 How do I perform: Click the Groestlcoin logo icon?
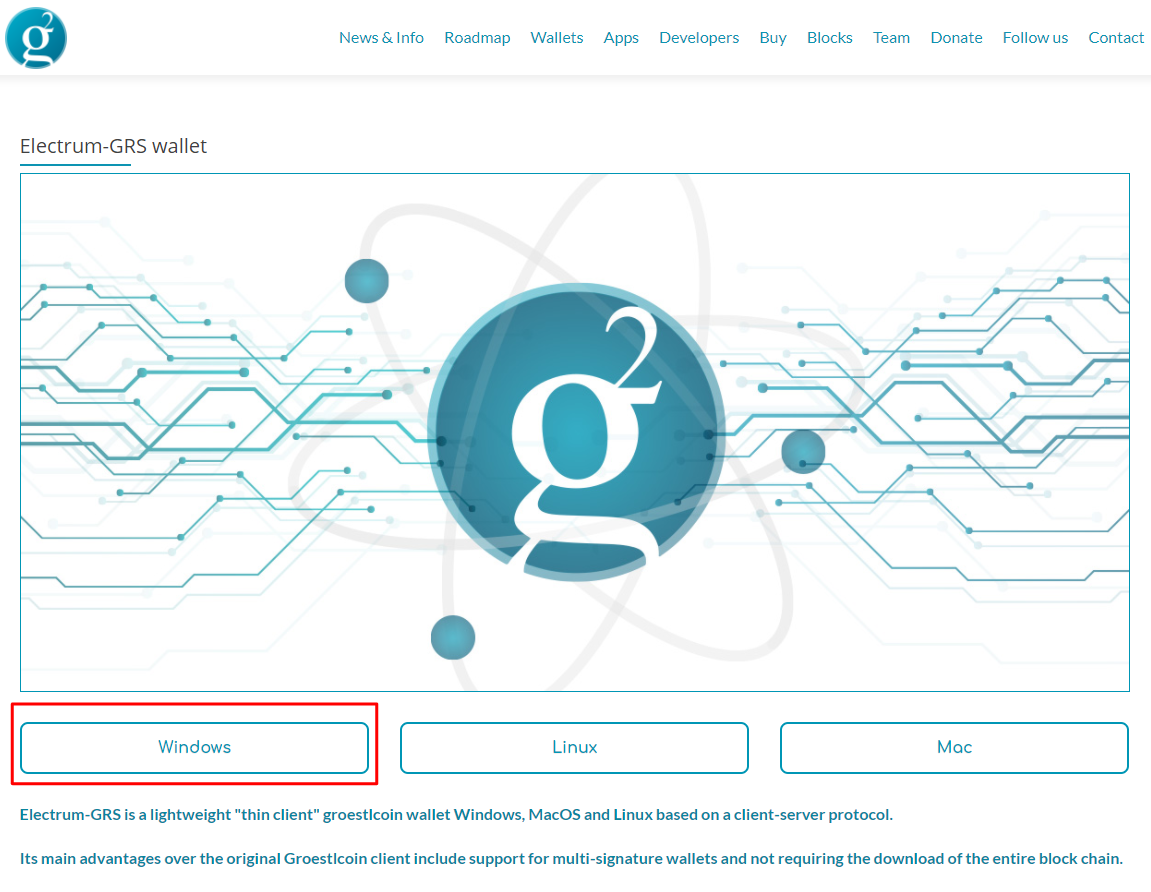pyautogui.click(x=36, y=37)
